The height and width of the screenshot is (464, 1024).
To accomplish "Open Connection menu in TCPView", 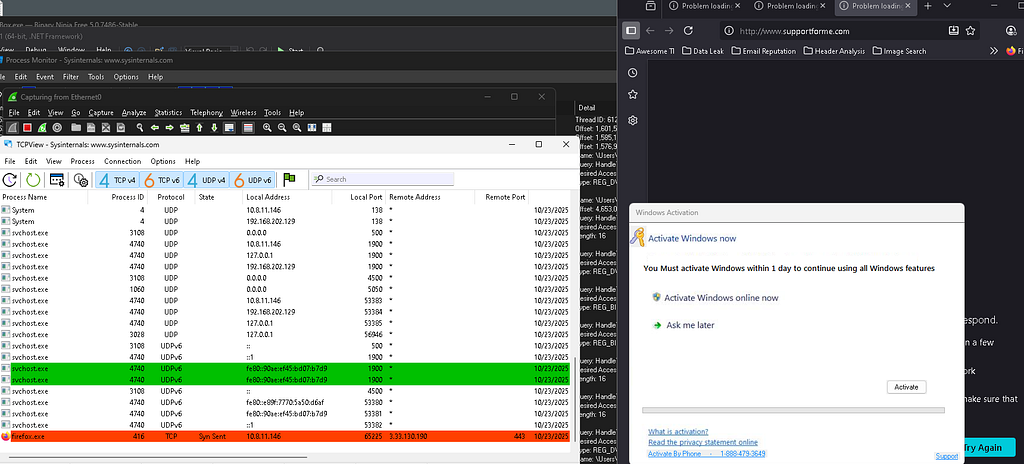I will pos(122,161).
